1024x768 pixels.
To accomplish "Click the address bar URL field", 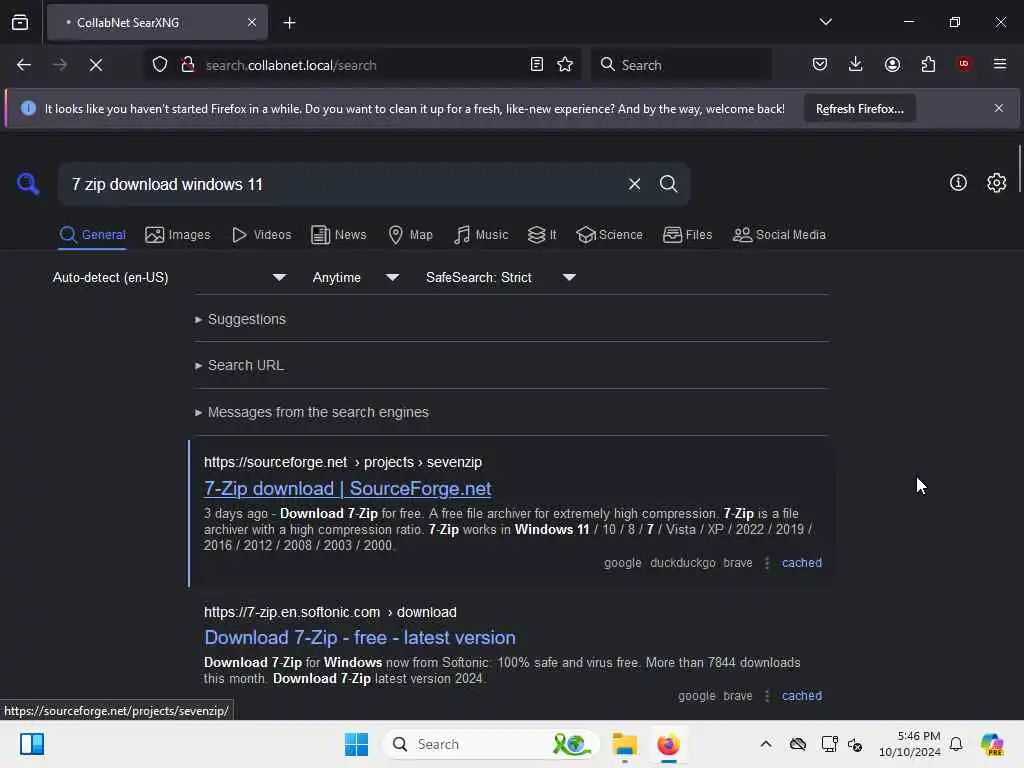I will click(362, 65).
